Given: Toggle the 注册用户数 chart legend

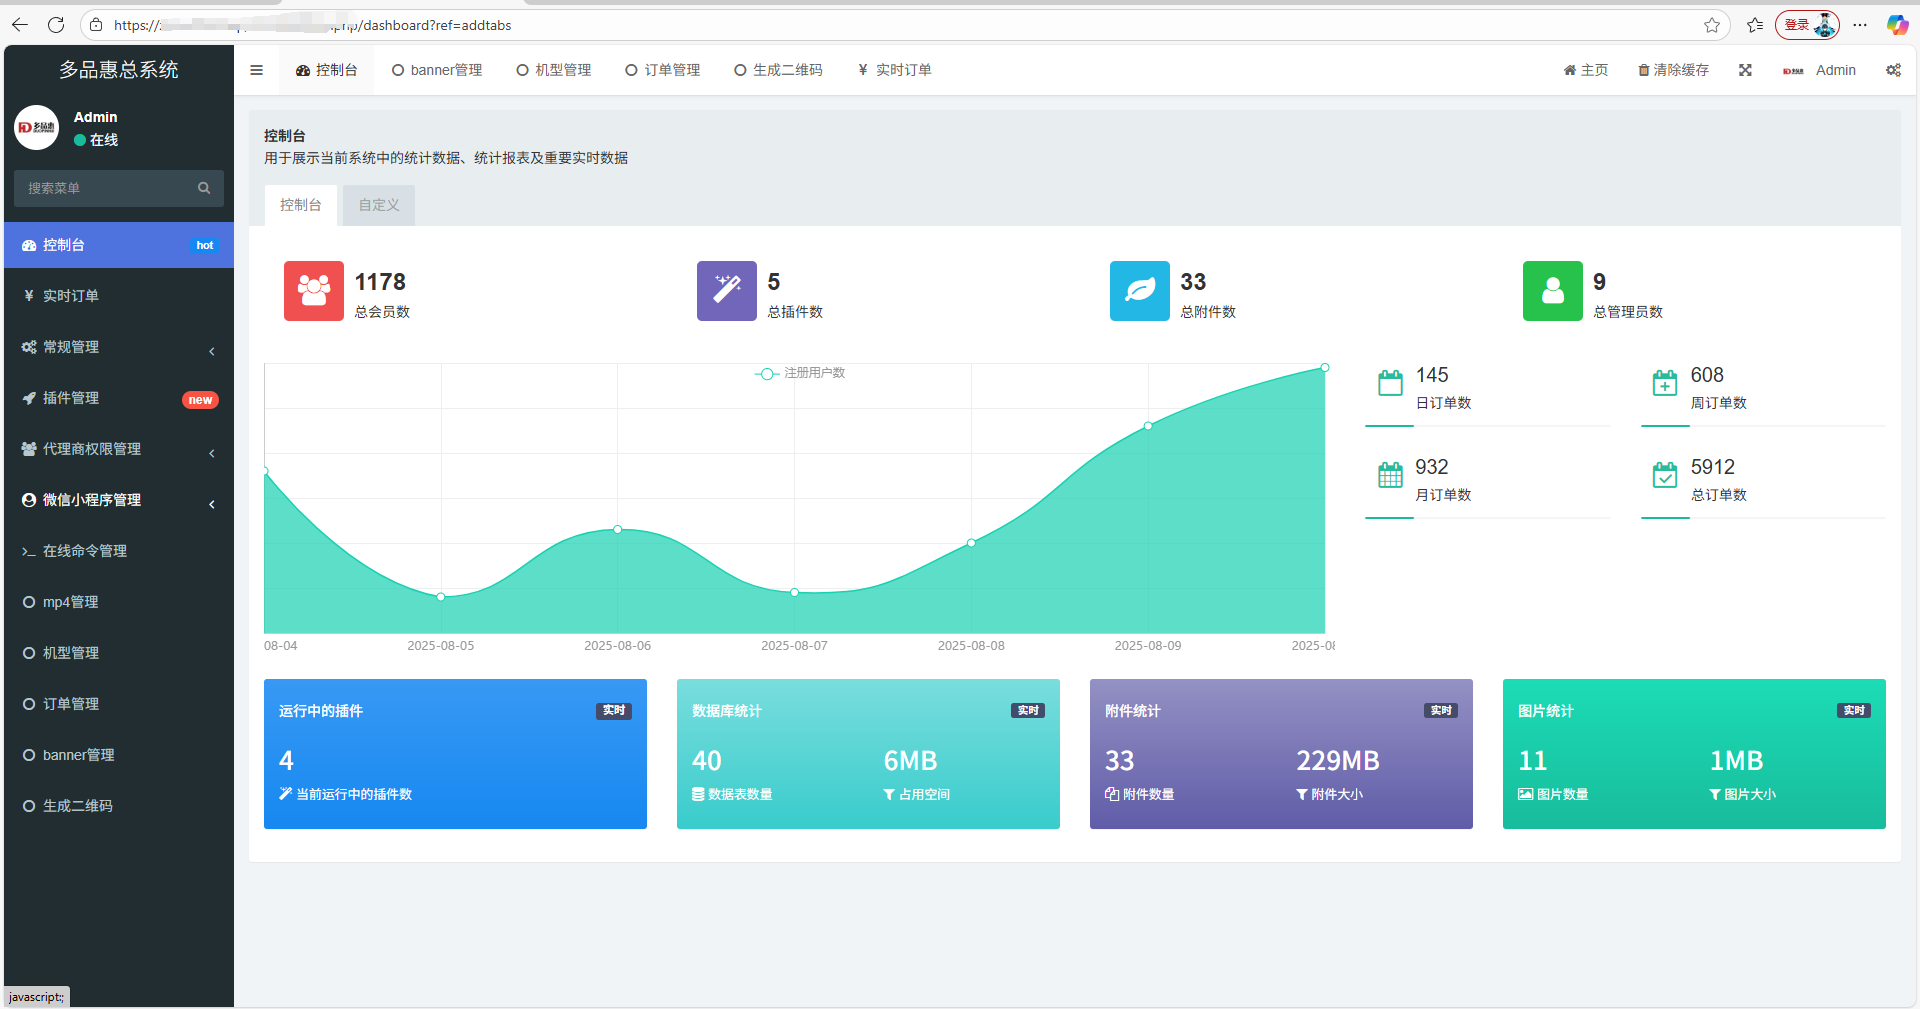Looking at the screenshot, I should coord(801,373).
